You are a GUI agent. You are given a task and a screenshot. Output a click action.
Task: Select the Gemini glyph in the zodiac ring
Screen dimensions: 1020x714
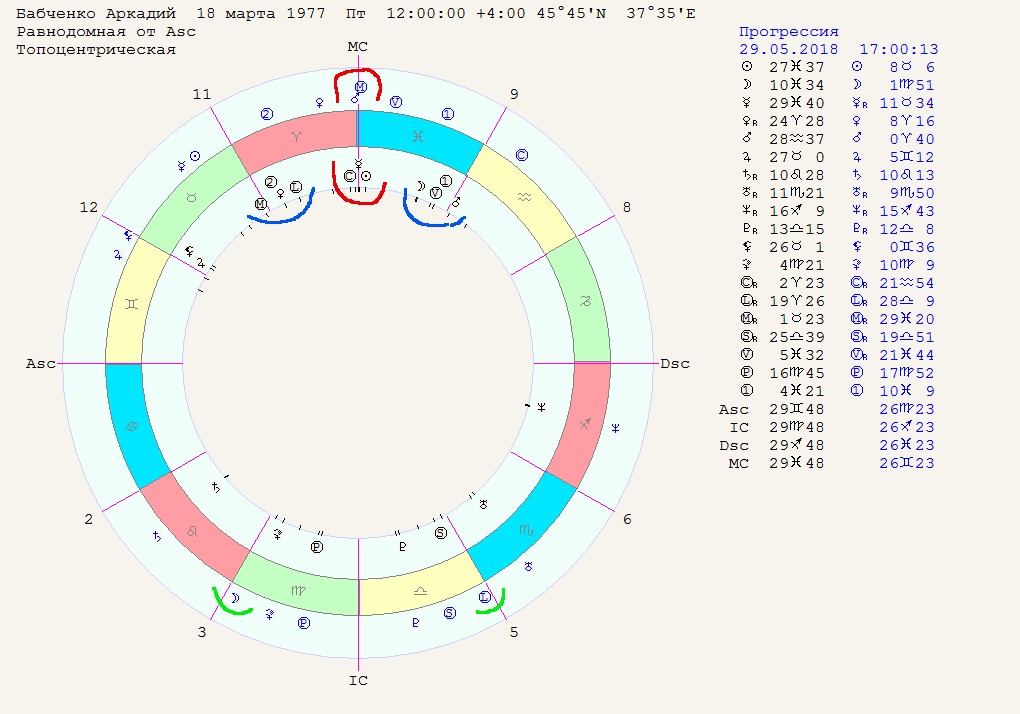pos(130,302)
